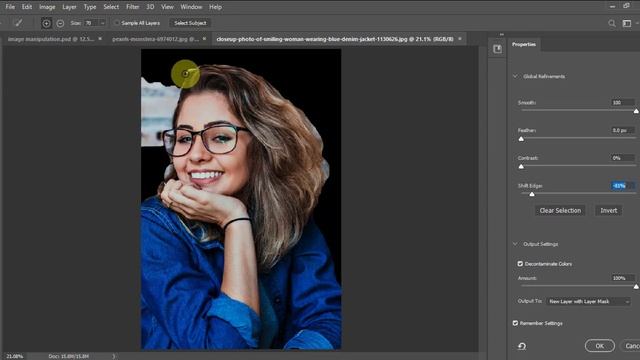Viewport: 640px width, 360px height.
Task: Click the Smooth value field
Action: click(x=622, y=102)
